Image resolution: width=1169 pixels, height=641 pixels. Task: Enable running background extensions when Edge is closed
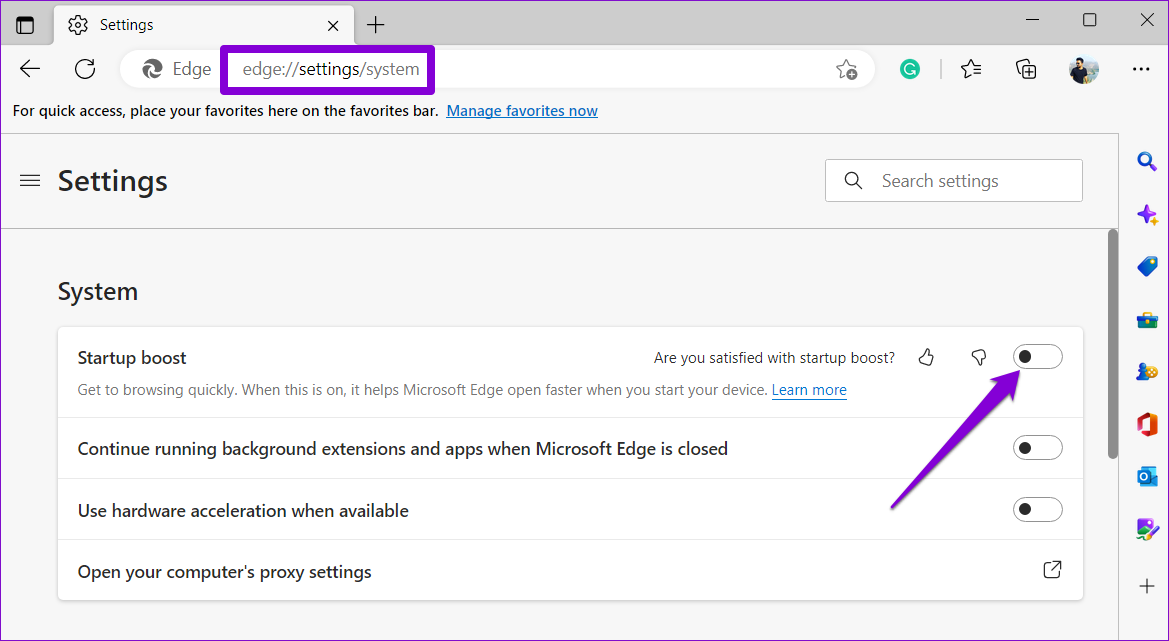[1037, 447]
